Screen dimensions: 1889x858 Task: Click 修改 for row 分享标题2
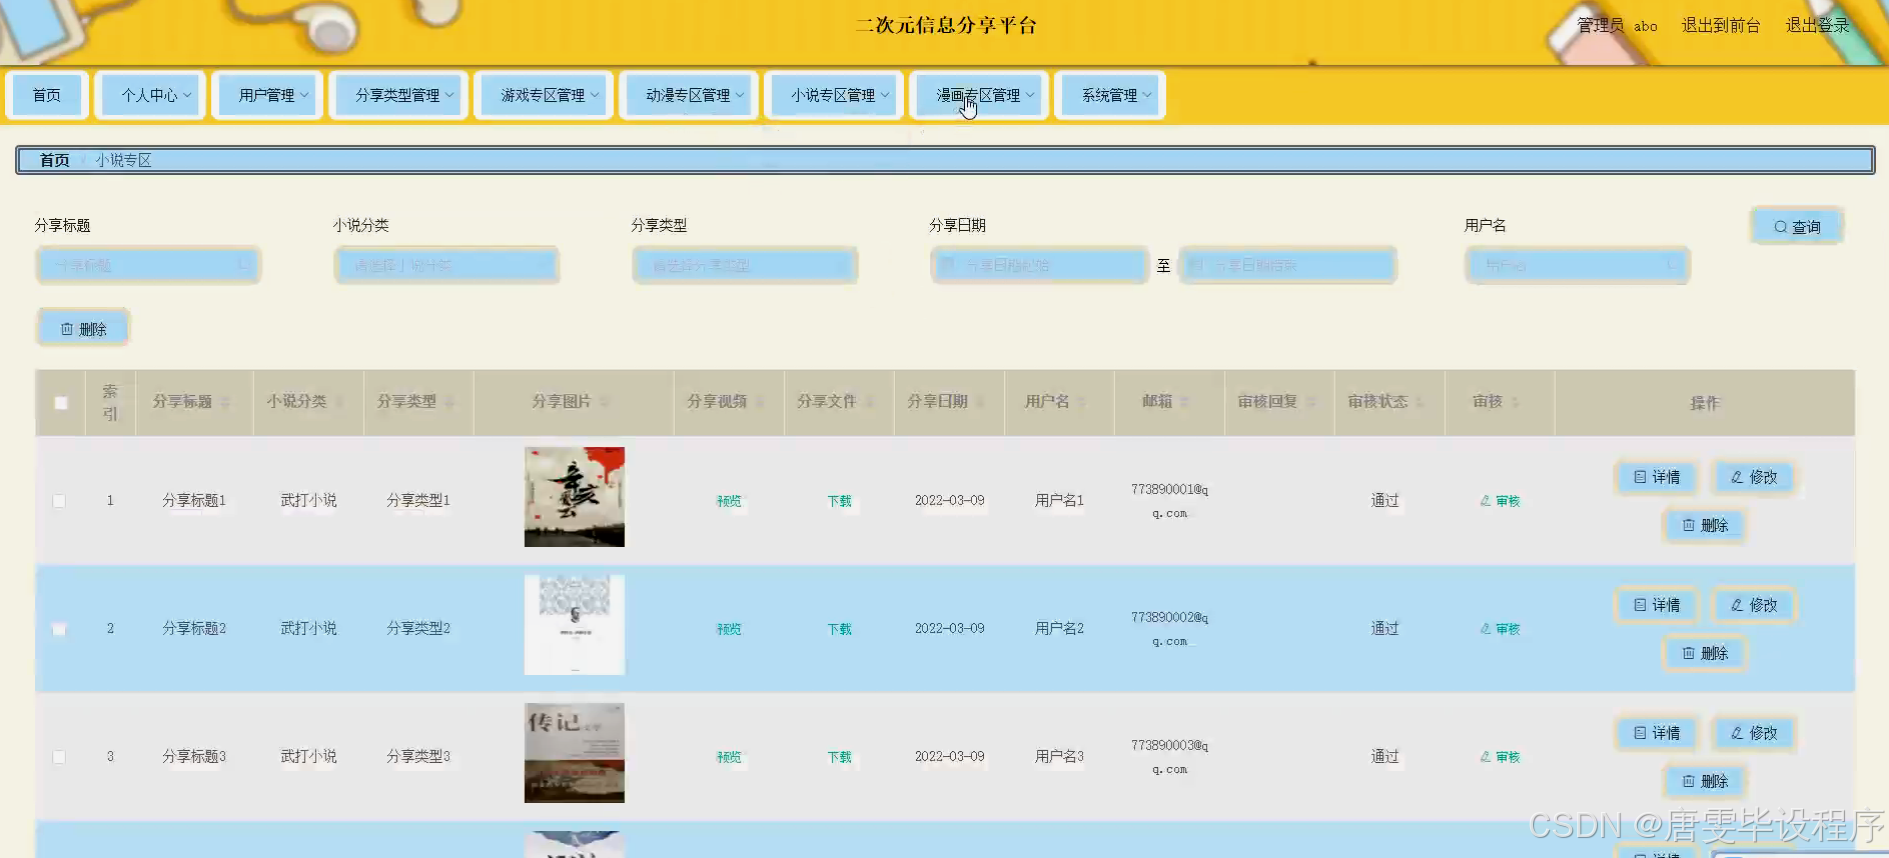click(1754, 605)
